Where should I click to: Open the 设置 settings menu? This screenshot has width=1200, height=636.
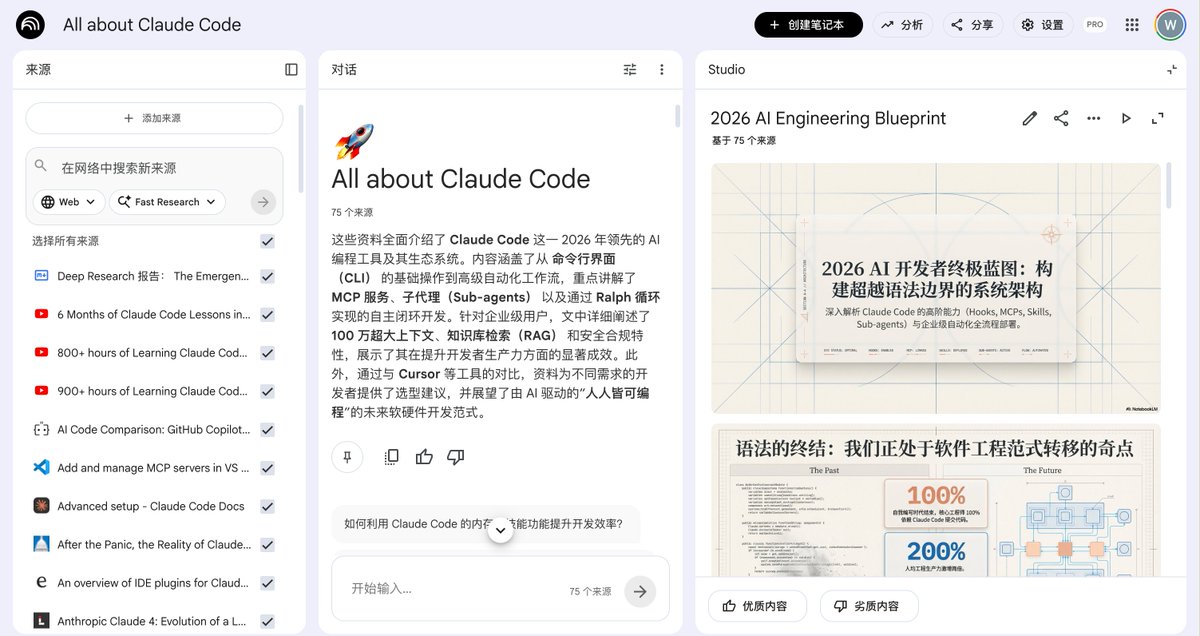point(1043,24)
